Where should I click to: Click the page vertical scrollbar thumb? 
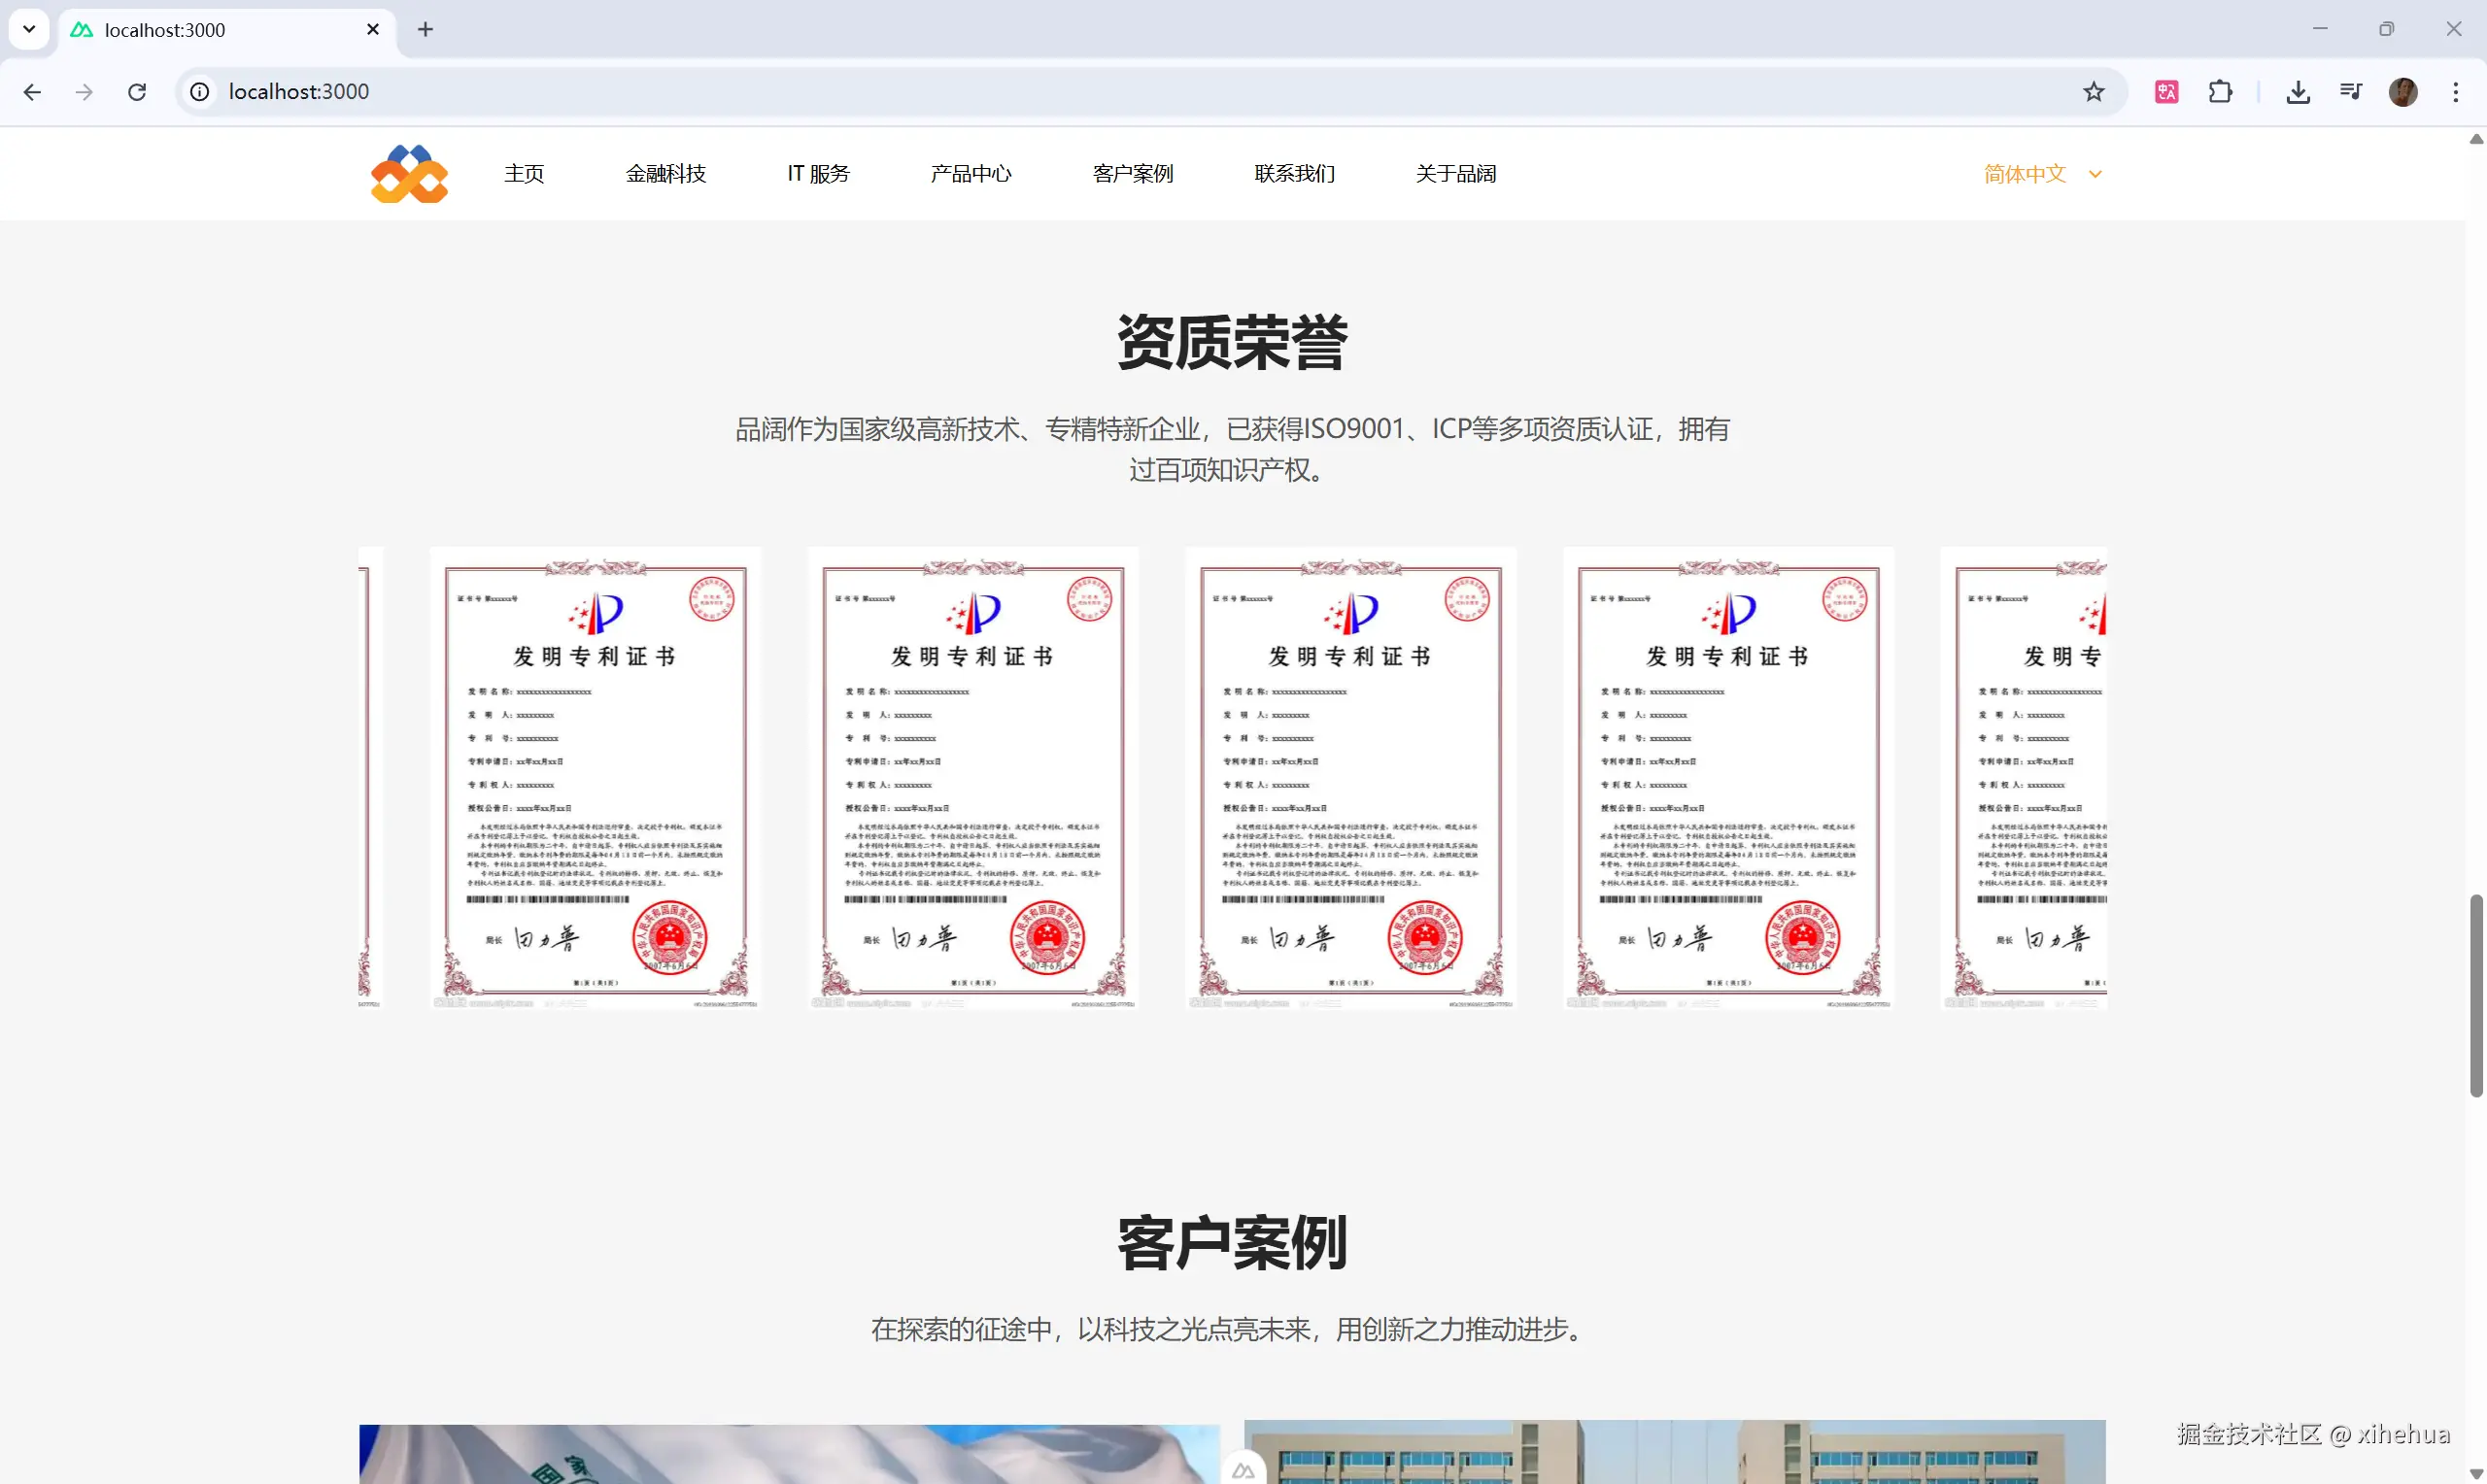click(2476, 995)
